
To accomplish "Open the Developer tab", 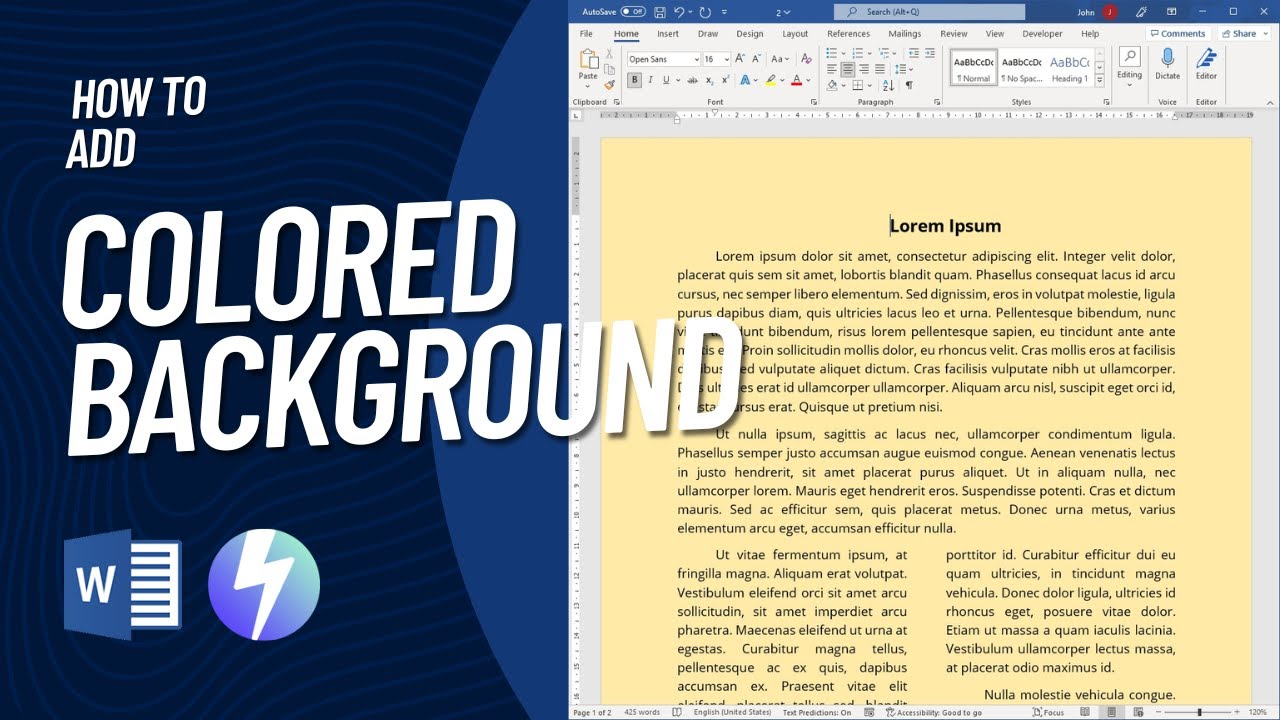I will (1043, 34).
